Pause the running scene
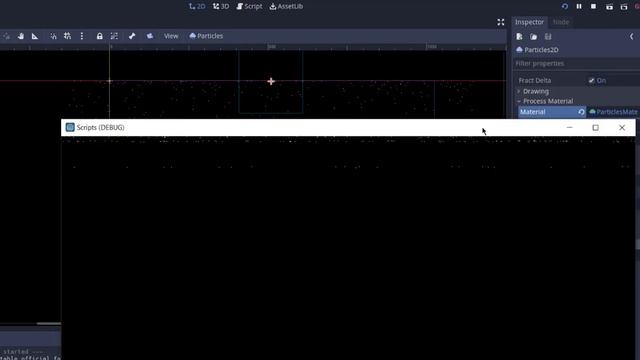 [579, 7]
